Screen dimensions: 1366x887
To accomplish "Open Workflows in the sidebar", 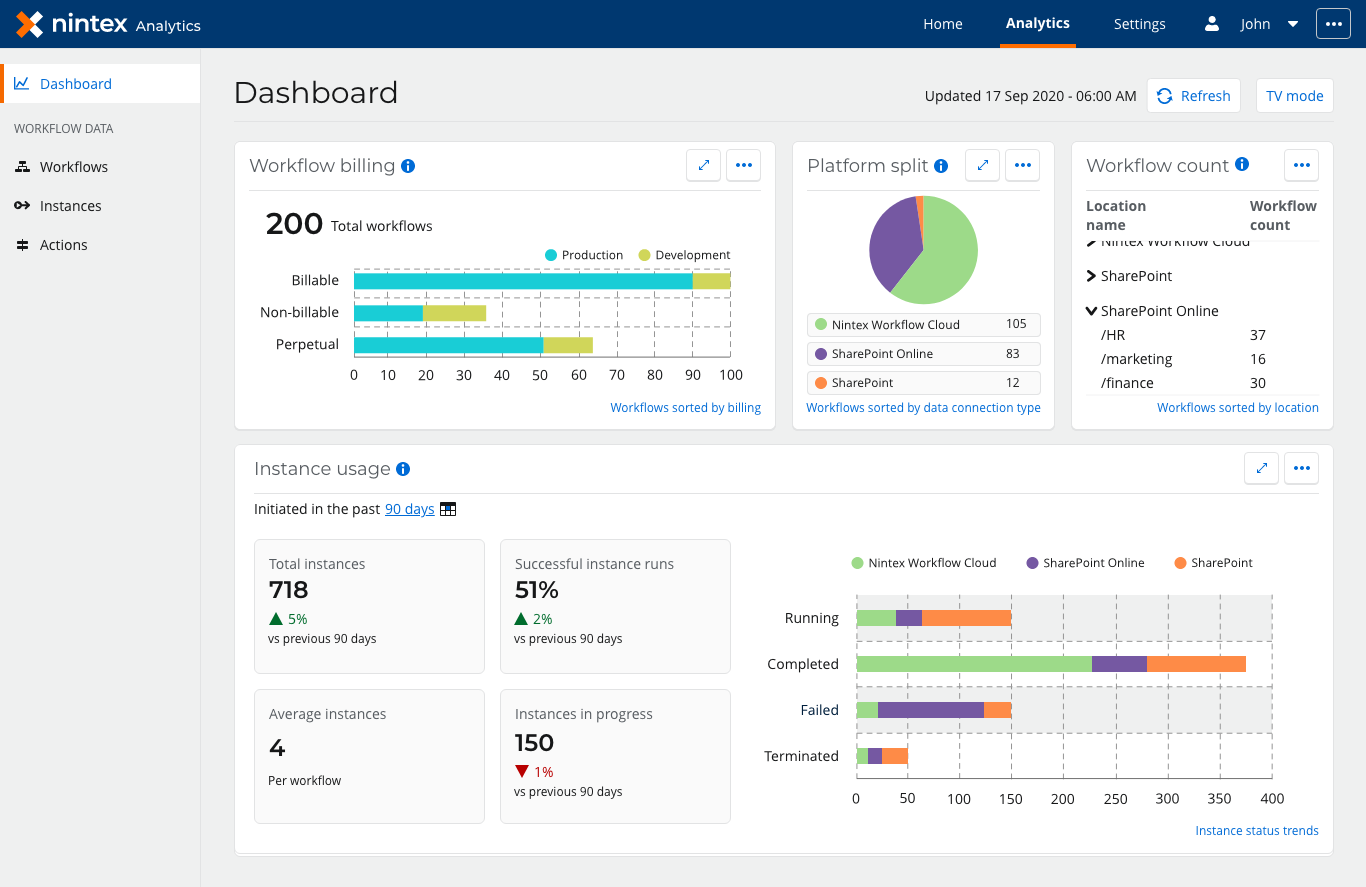I will [x=74, y=167].
